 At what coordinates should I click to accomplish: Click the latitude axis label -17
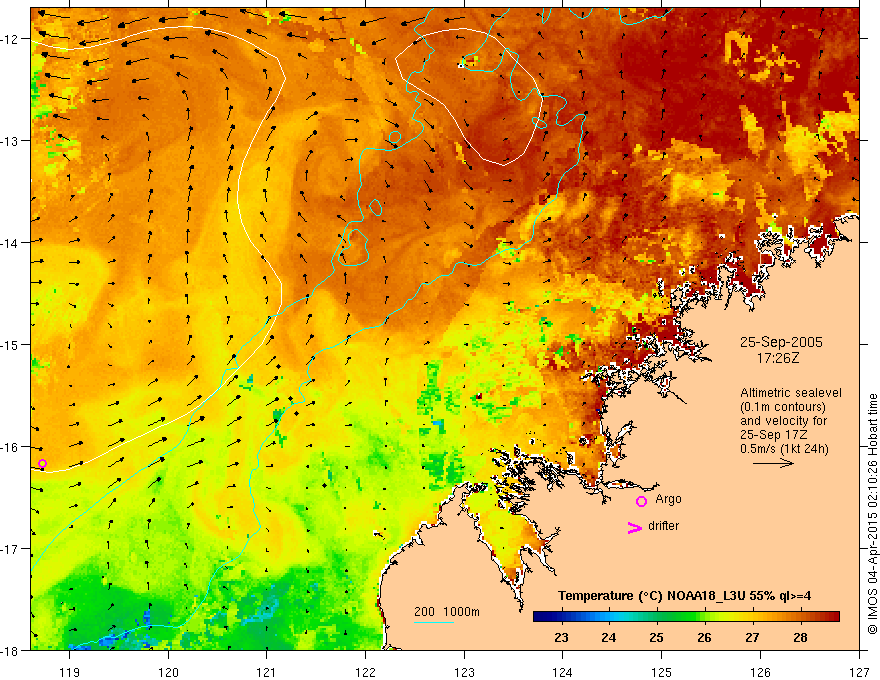[x=10, y=548]
